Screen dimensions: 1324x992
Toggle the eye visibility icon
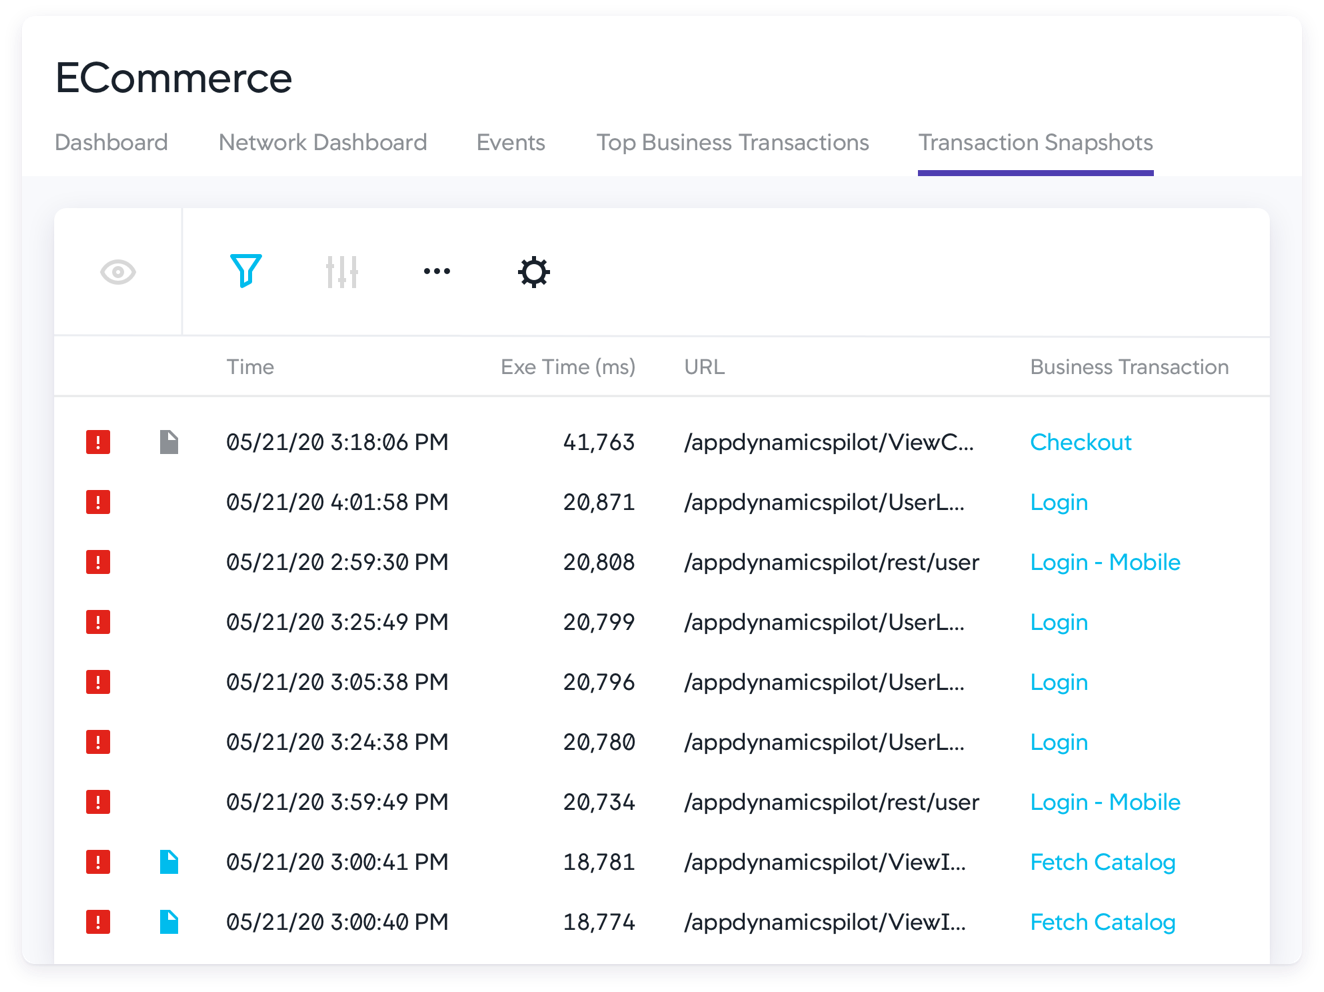pyautogui.click(x=118, y=272)
